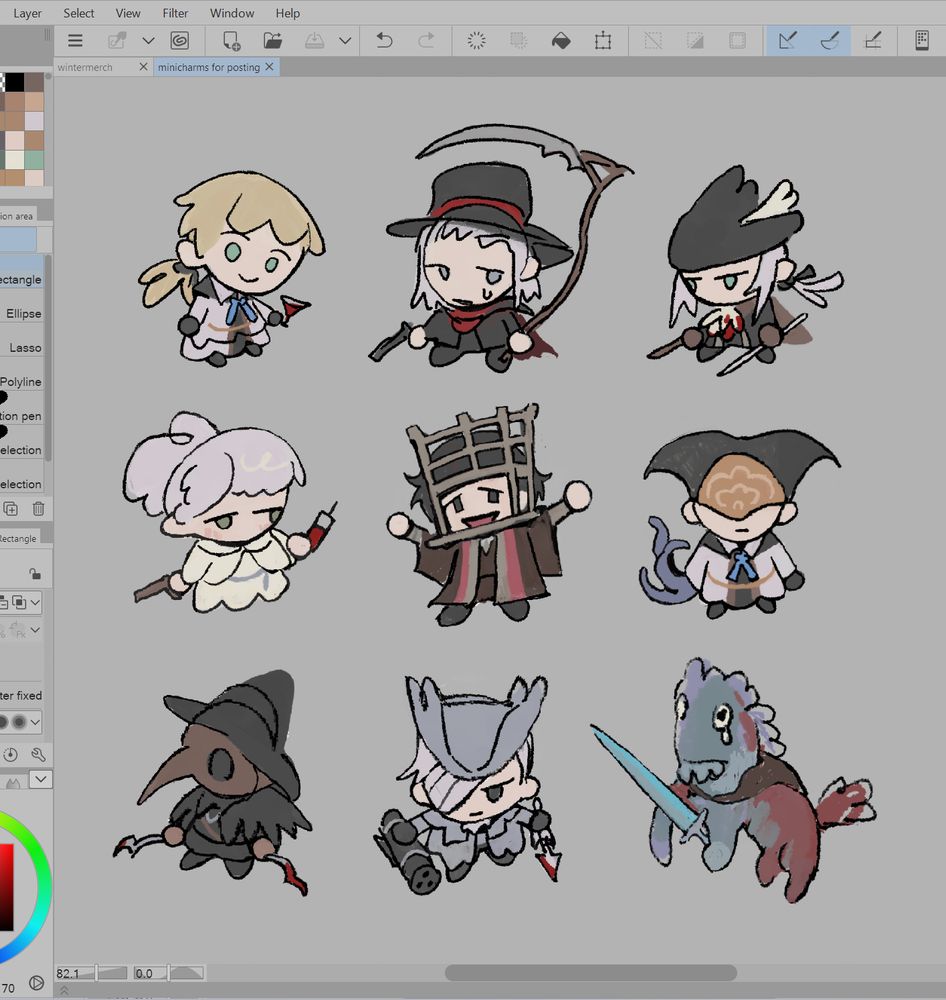Toggle snap to grid
This screenshot has width=946, height=1000.
(872, 41)
